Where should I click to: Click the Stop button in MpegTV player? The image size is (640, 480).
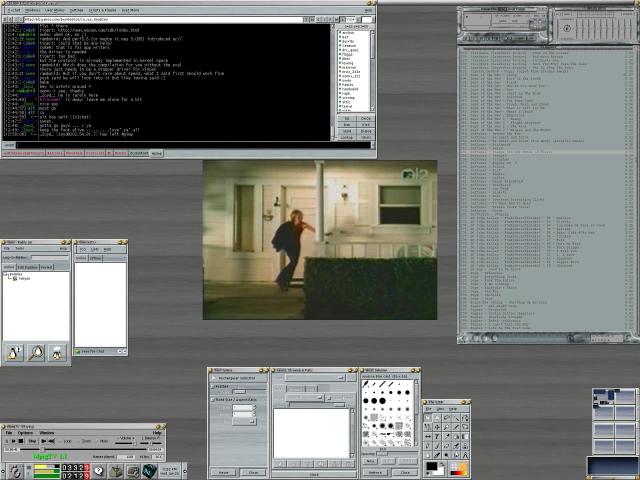coord(32,441)
